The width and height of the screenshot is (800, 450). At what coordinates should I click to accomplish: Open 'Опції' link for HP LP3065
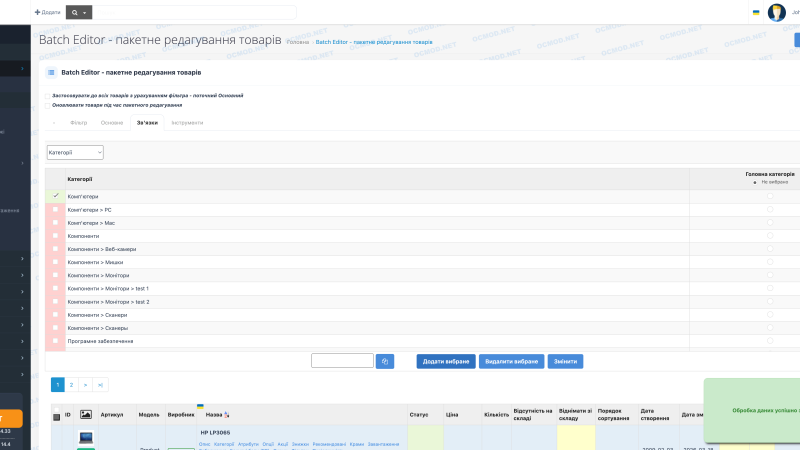268,444
